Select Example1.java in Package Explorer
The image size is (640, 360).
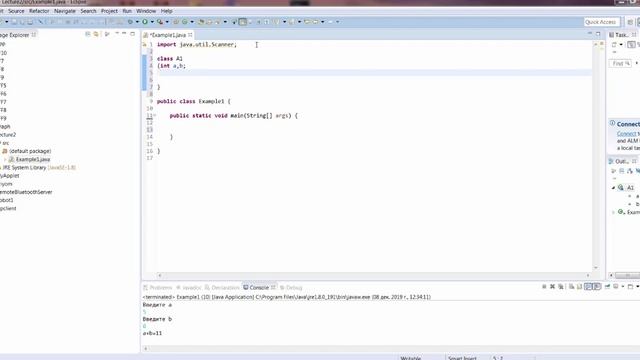(33, 159)
